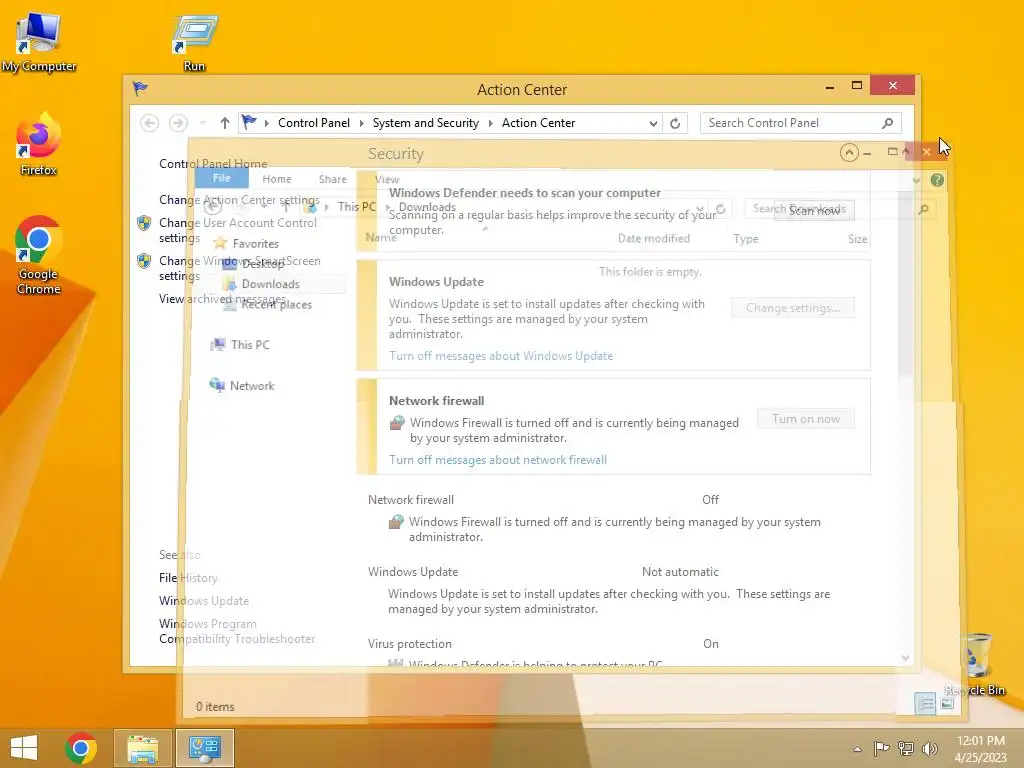Select Downloads in Explorer navigation pane
1024x768 pixels.
point(262,284)
